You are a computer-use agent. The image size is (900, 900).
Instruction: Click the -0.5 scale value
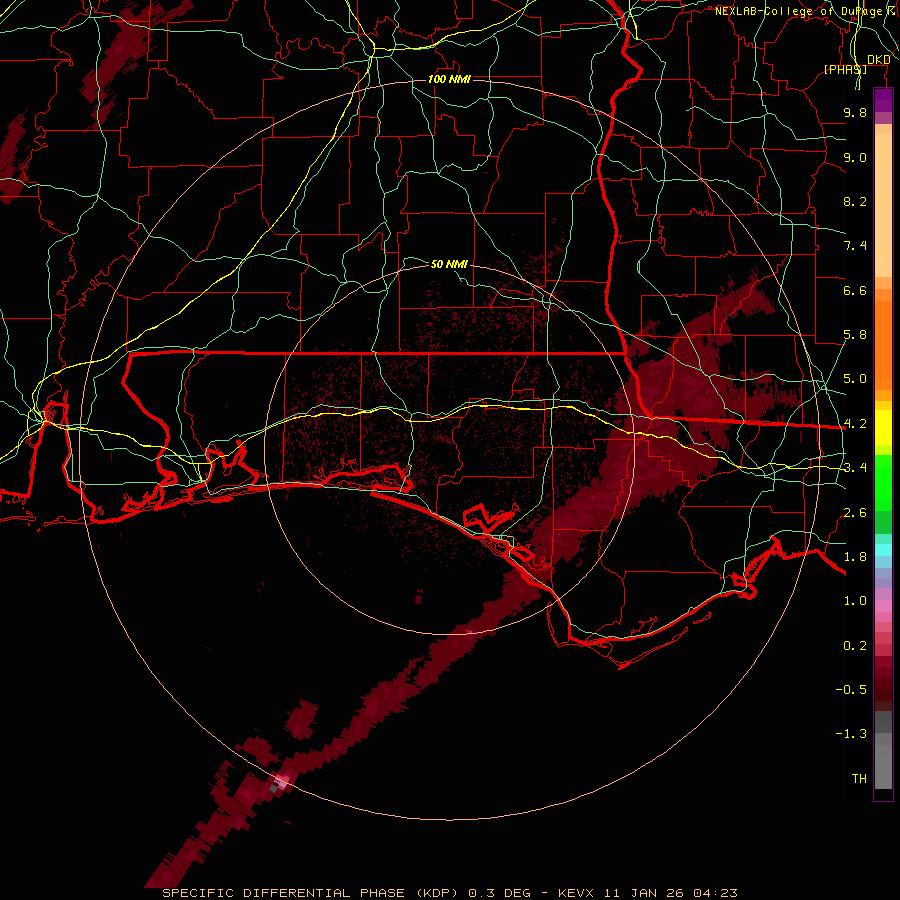pyautogui.click(x=851, y=690)
